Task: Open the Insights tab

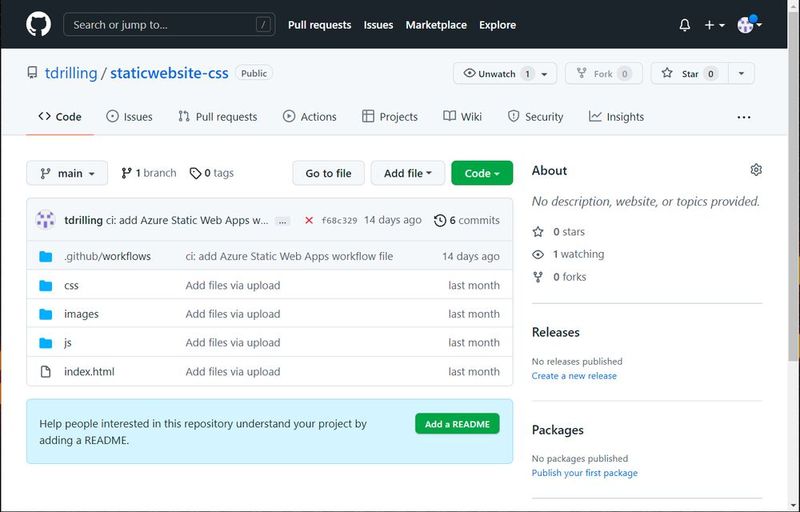Action: [x=616, y=117]
